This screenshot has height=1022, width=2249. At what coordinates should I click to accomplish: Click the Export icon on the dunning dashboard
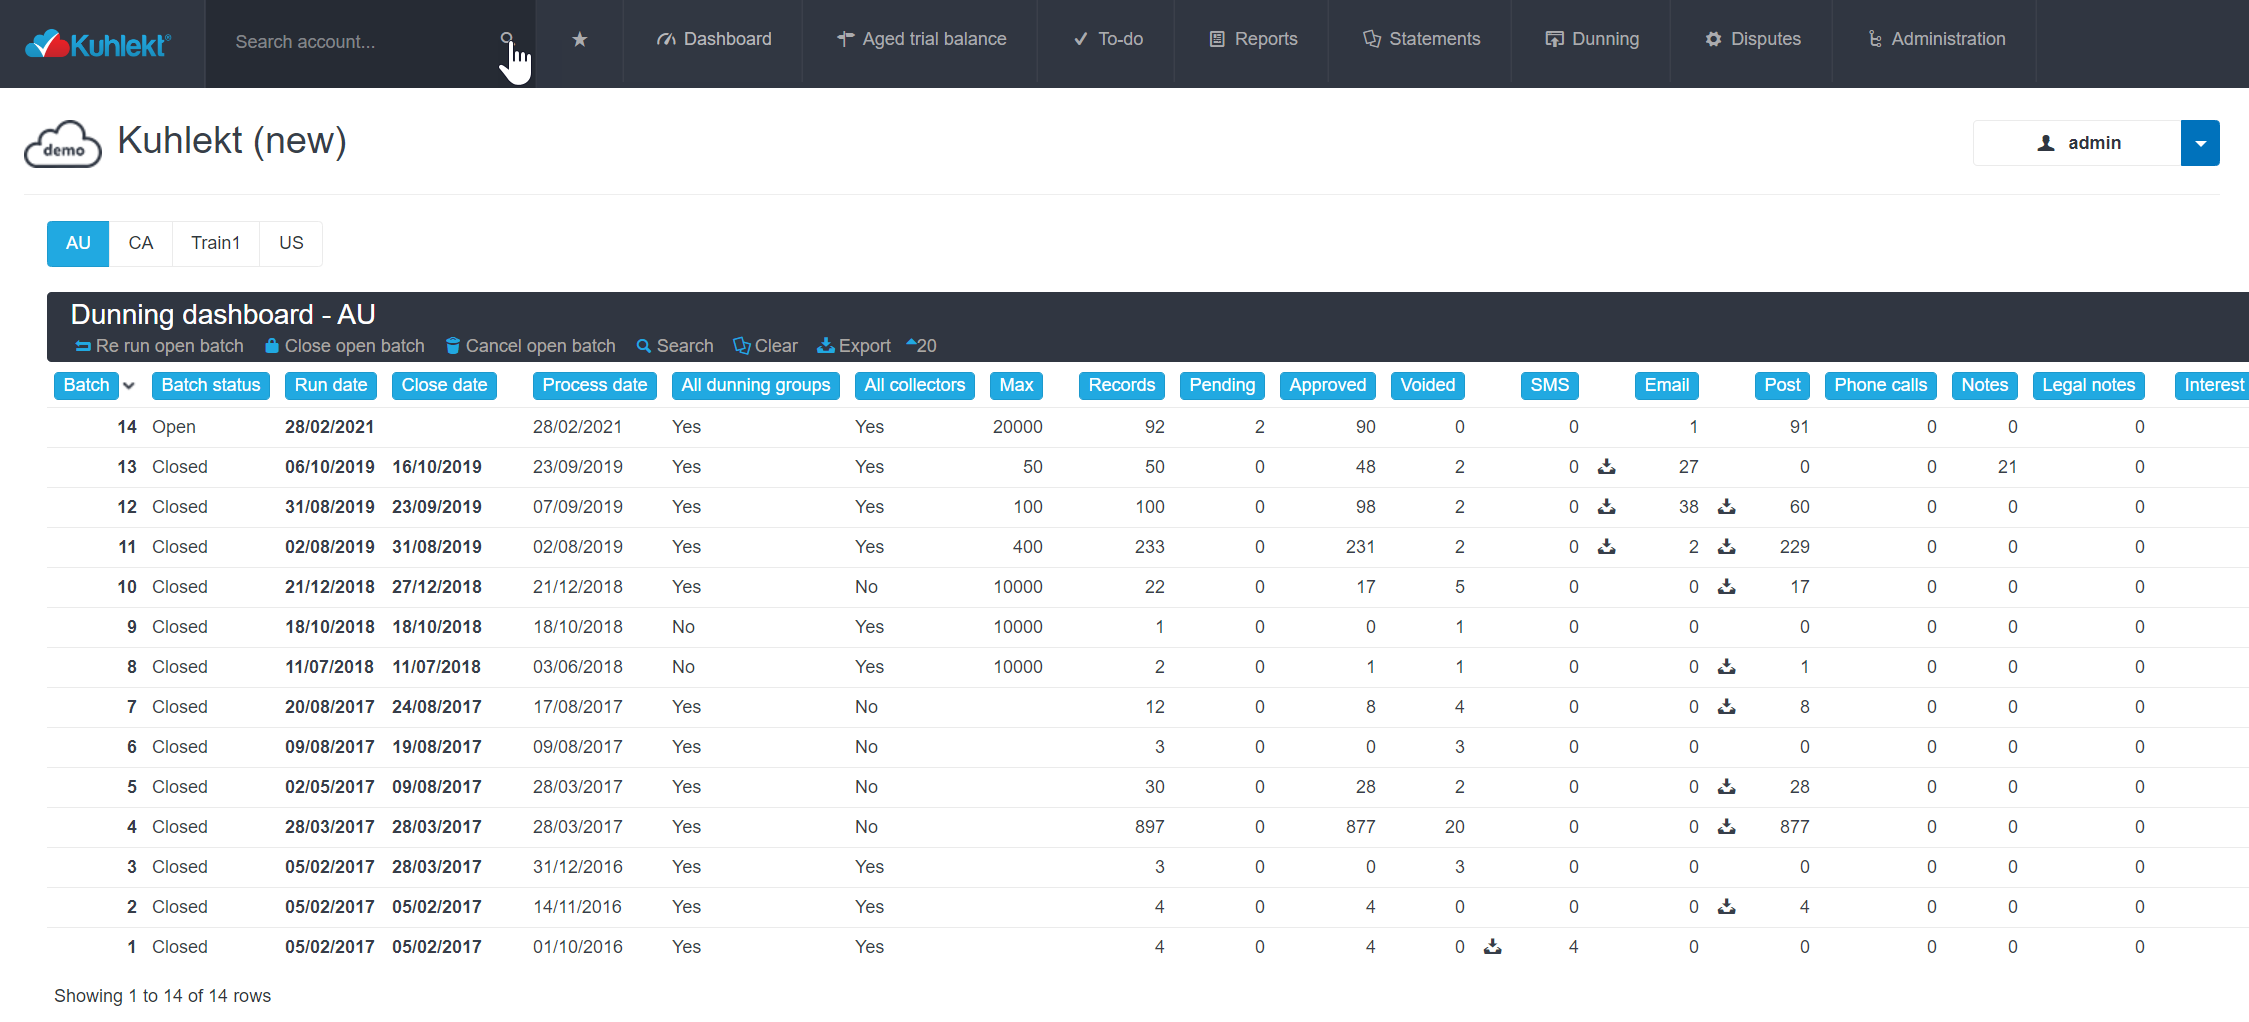pyautogui.click(x=825, y=345)
